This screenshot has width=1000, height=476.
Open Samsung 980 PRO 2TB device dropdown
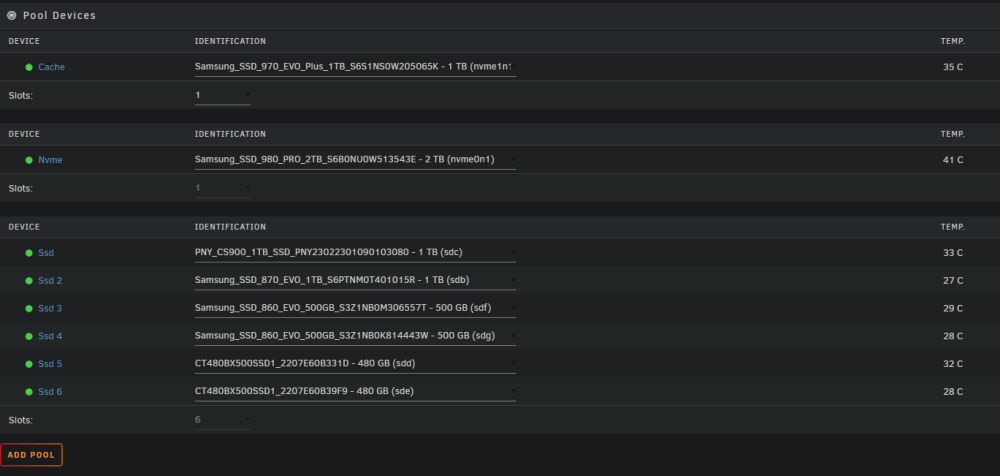(355, 160)
